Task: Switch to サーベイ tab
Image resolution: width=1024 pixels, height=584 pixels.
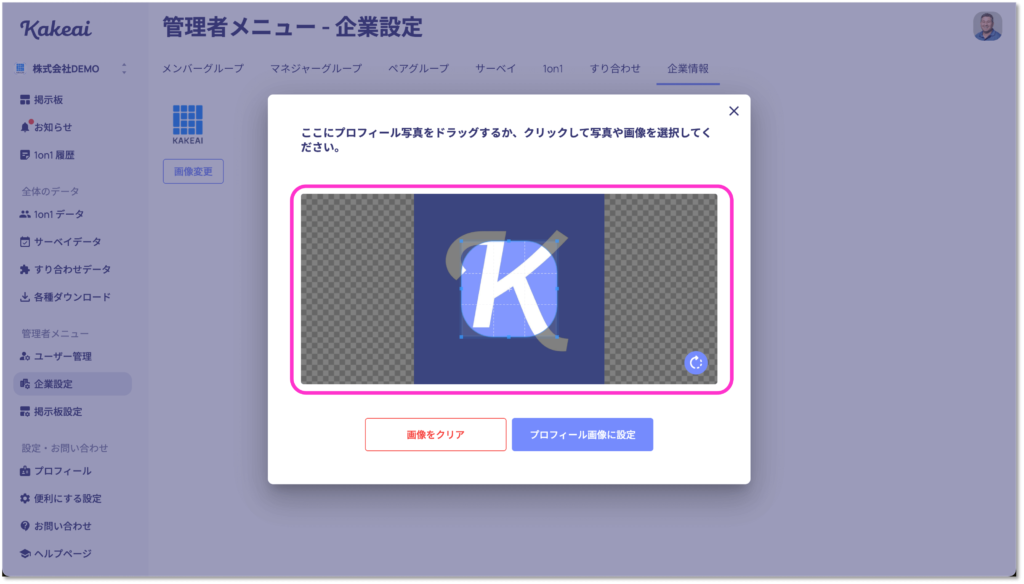Action: [x=496, y=69]
